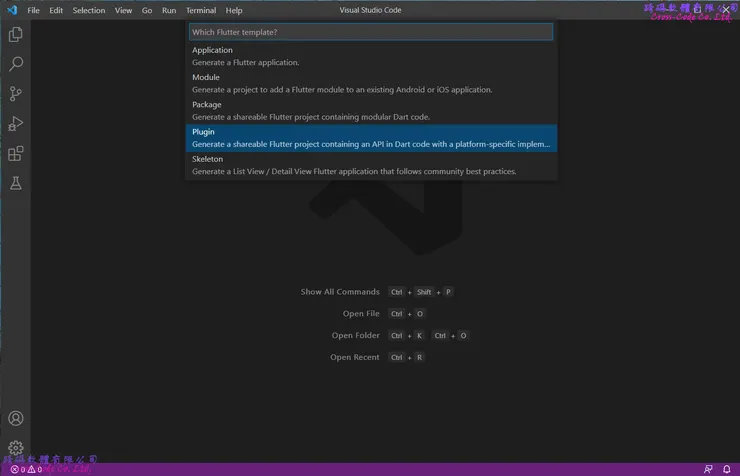Open the feedback icon in status bar
This screenshot has height=476, width=740.
point(708,469)
